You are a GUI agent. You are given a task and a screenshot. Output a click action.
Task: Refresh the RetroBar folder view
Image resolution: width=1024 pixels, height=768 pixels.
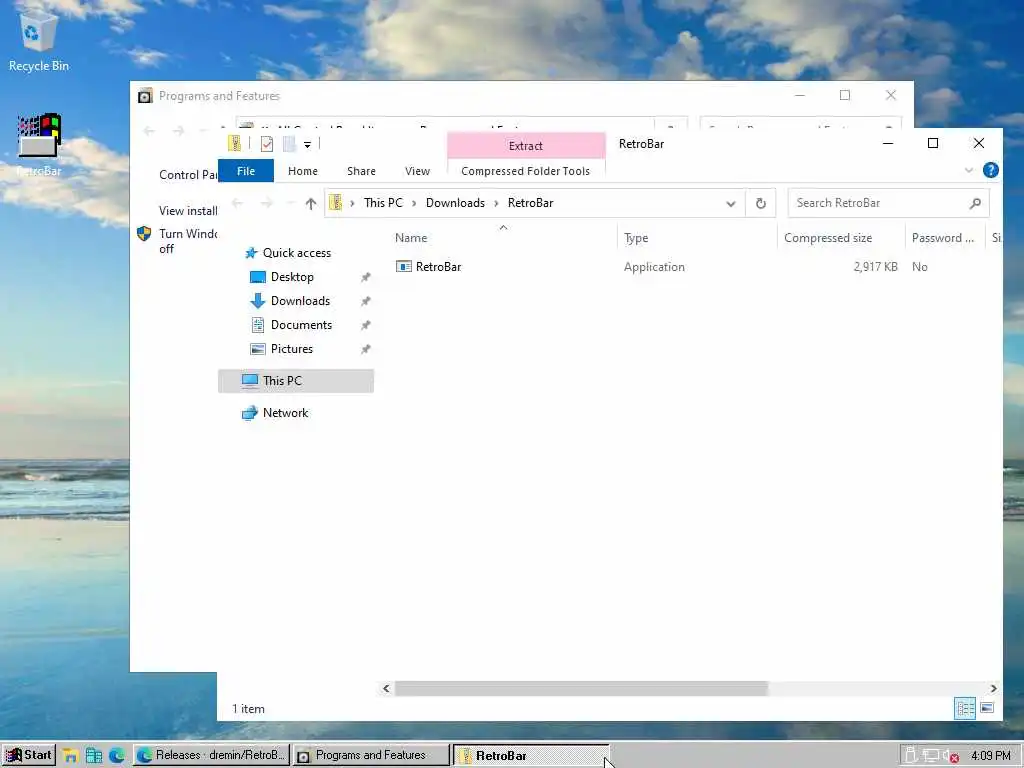pyautogui.click(x=760, y=204)
